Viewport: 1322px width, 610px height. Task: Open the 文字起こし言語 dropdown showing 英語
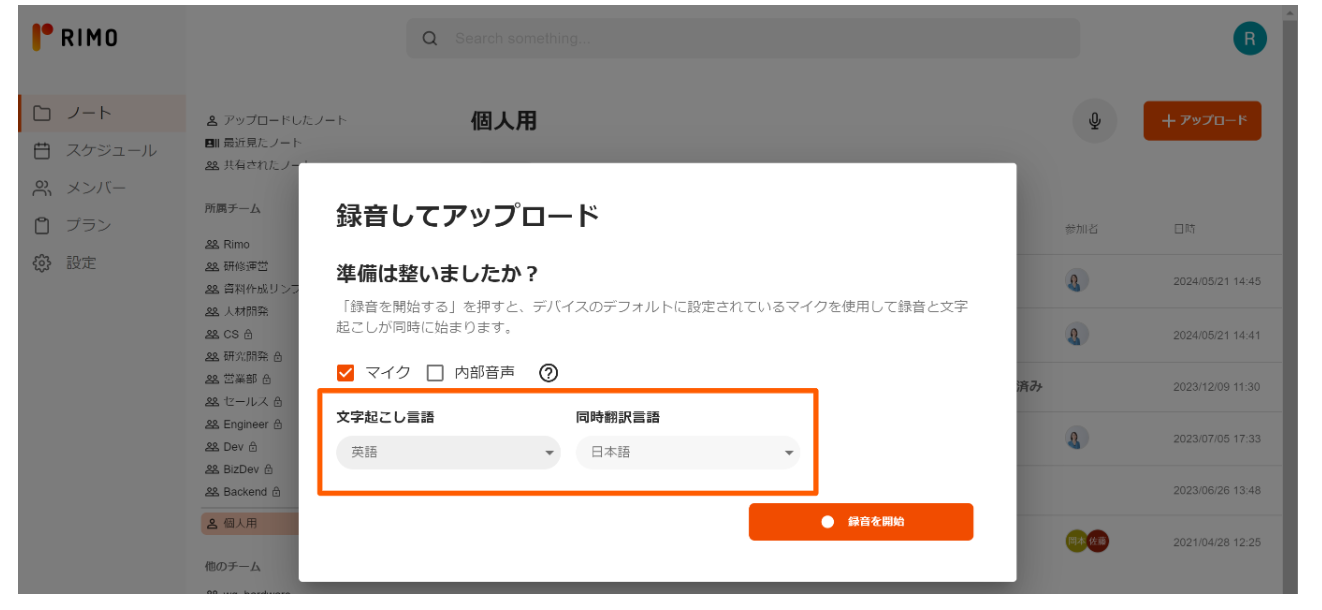[448, 453]
